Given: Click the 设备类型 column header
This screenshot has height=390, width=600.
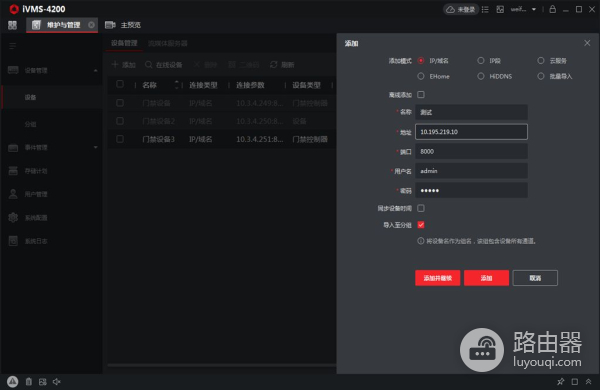Looking at the screenshot, I should (306, 85).
